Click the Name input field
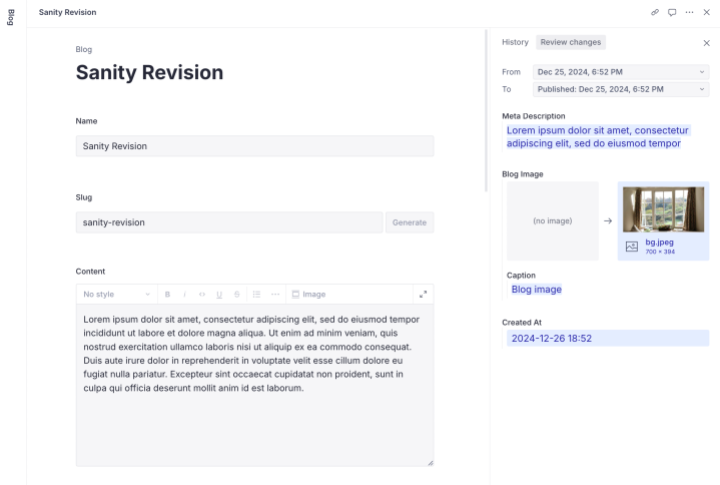The height and width of the screenshot is (485, 720). coord(254,146)
